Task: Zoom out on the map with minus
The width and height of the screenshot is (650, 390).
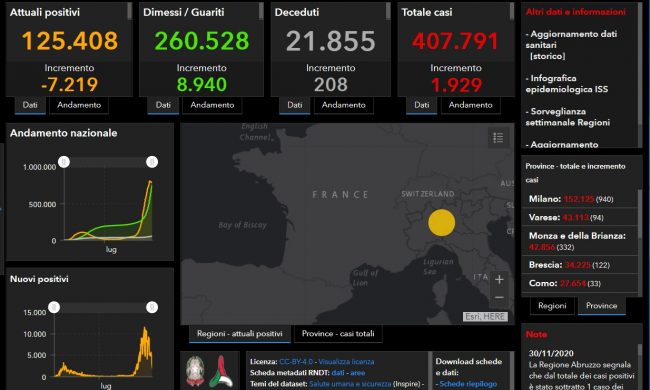Action: [499, 297]
